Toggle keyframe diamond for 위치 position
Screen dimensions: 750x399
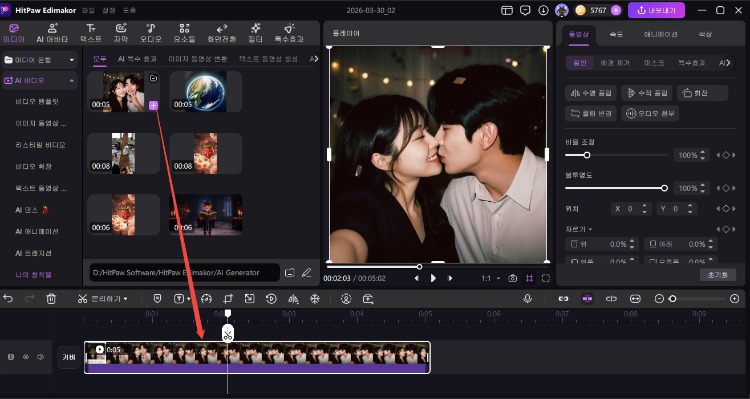pos(726,209)
